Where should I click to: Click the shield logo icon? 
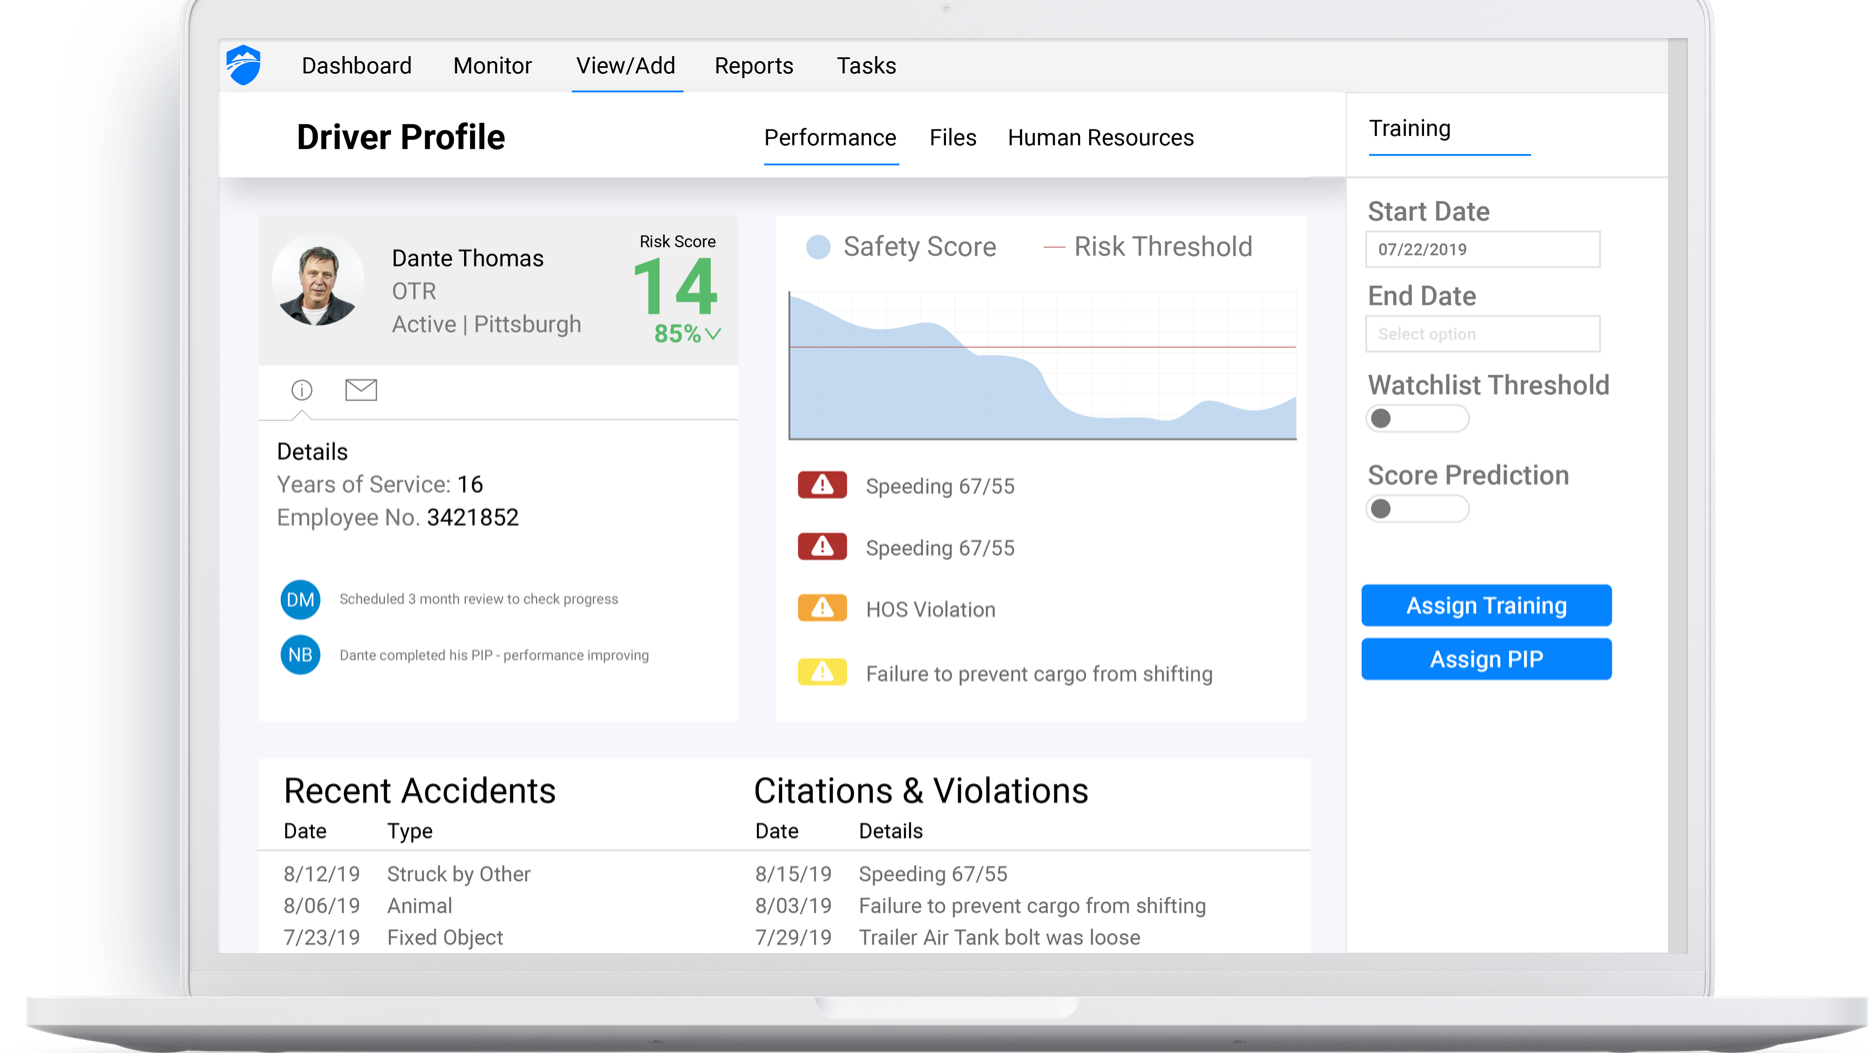tap(243, 66)
